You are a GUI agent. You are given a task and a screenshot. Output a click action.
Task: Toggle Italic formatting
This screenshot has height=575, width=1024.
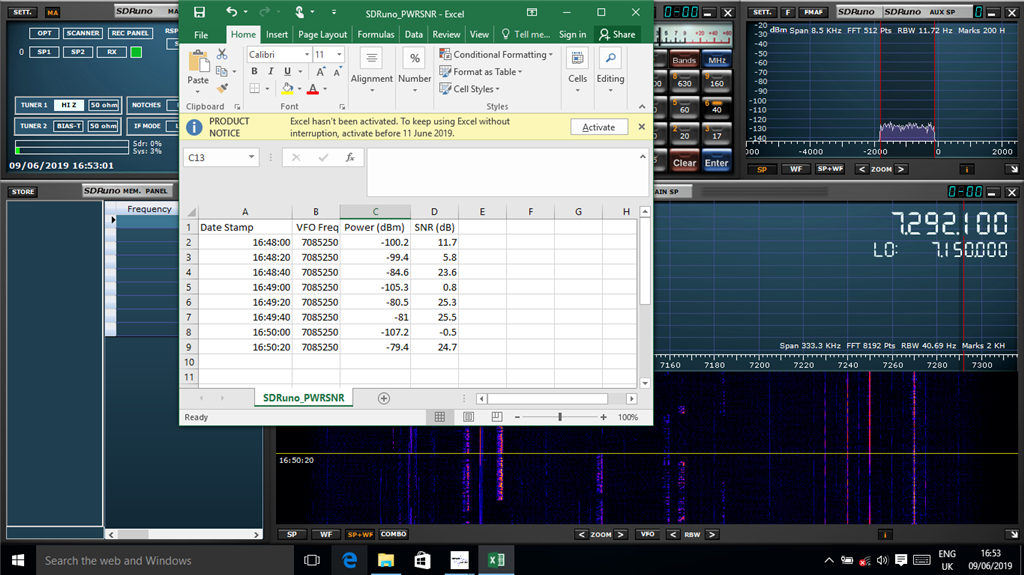(270, 71)
